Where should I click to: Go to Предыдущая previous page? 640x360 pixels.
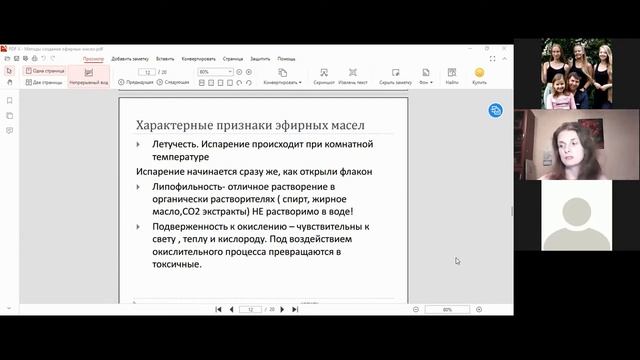coord(136,82)
